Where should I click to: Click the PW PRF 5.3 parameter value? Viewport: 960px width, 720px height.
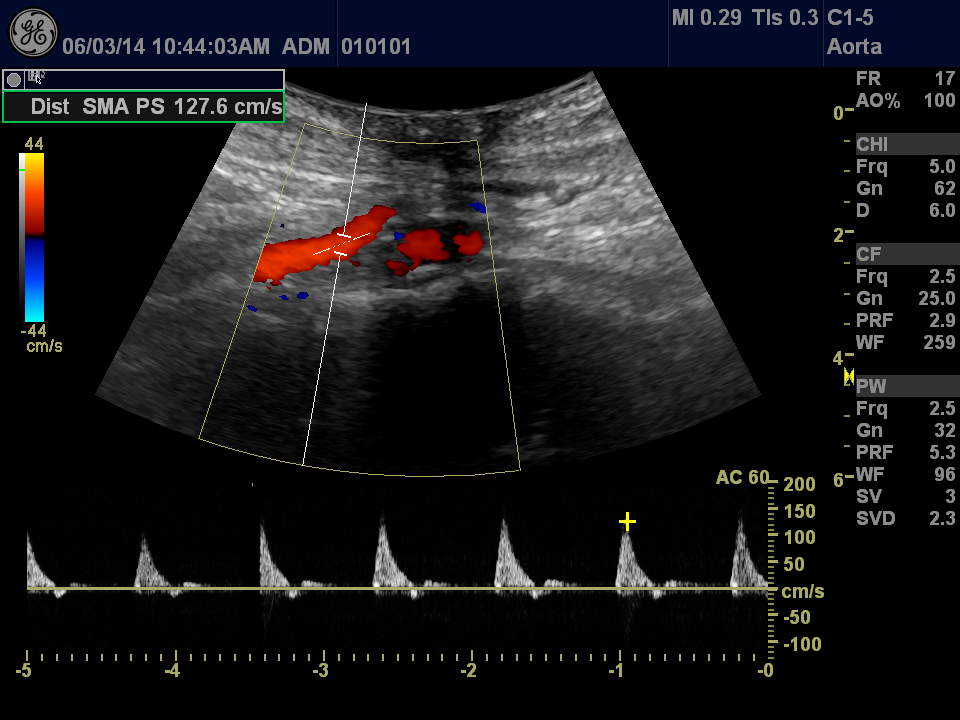coord(942,452)
